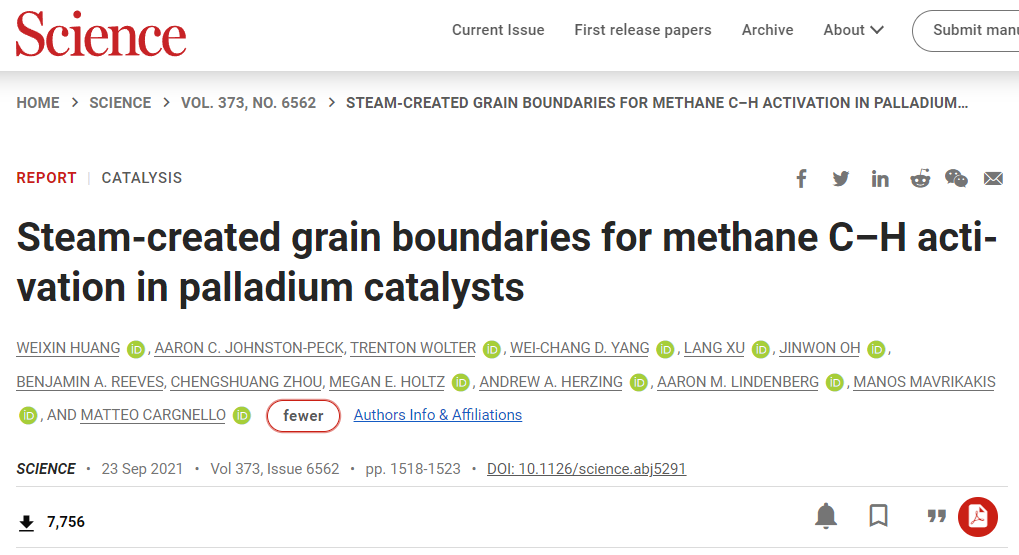Email the article with the envelope icon
1019x555 pixels.
[993, 179]
